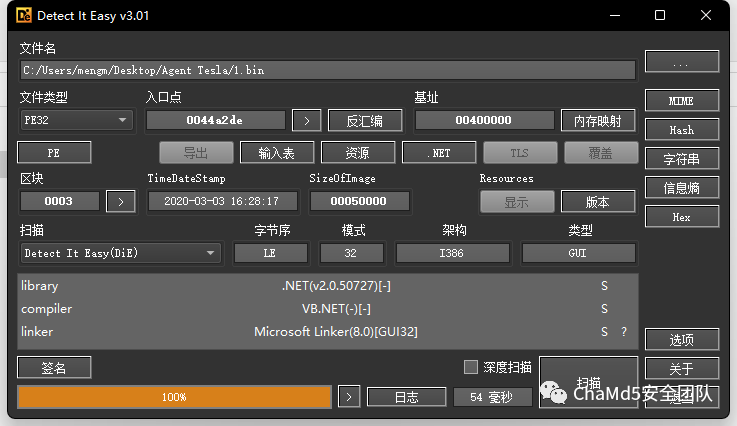The width and height of the screenshot is (737, 426).
Task: Open the 资源 resources button
Action: [x=358, y=152]
